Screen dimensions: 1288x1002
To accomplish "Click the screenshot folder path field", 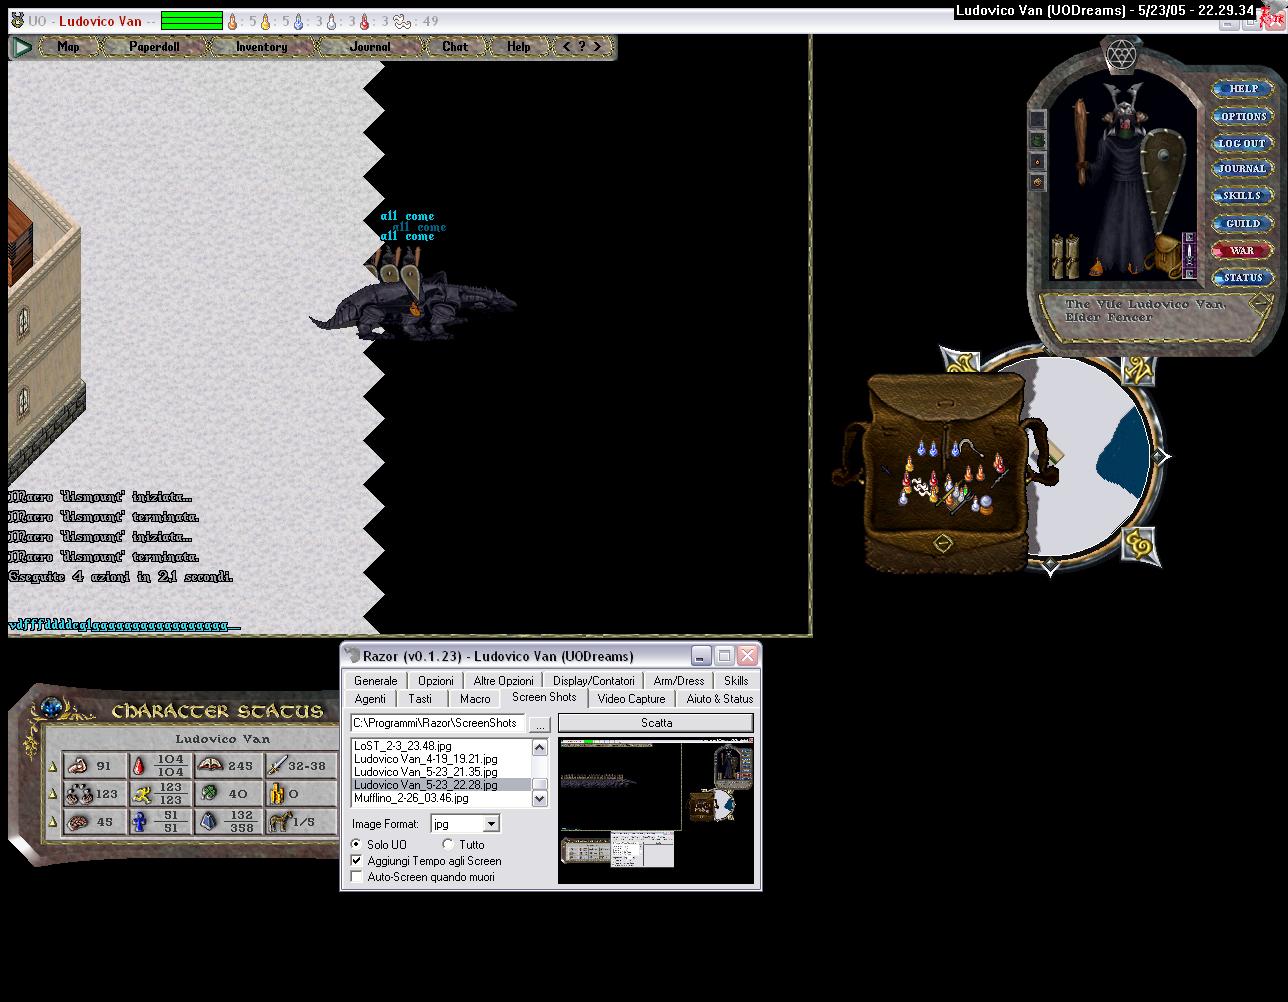I will [x=437, y=723].
